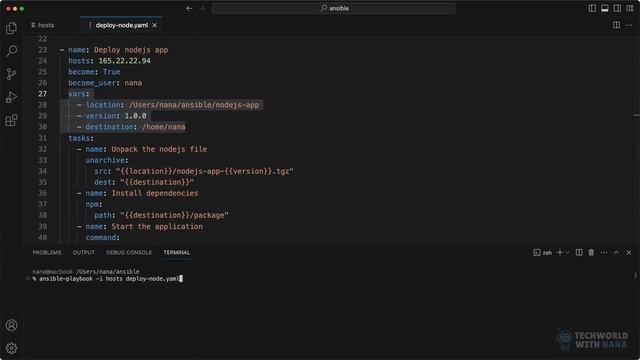Click 'Start the application' task name

tap(157, 226)
